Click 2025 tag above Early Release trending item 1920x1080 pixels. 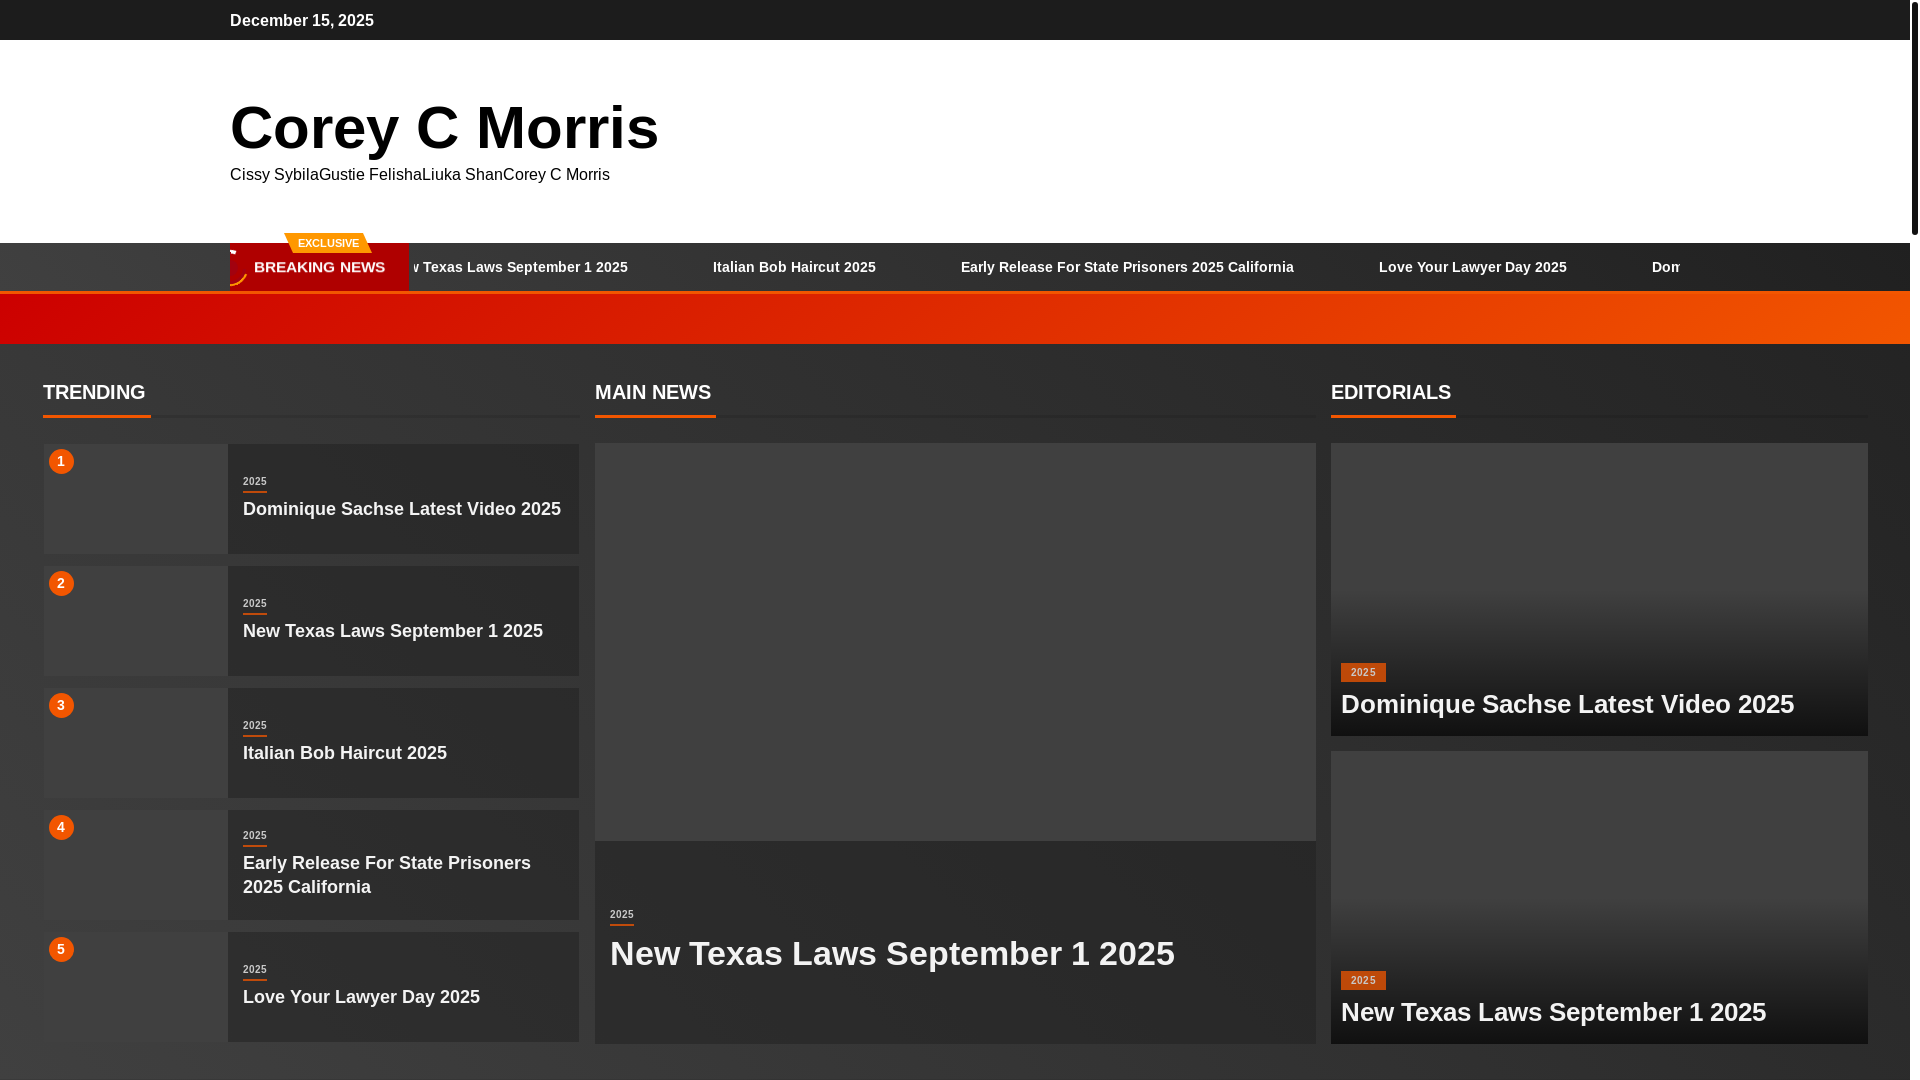[x=255, y=836]
